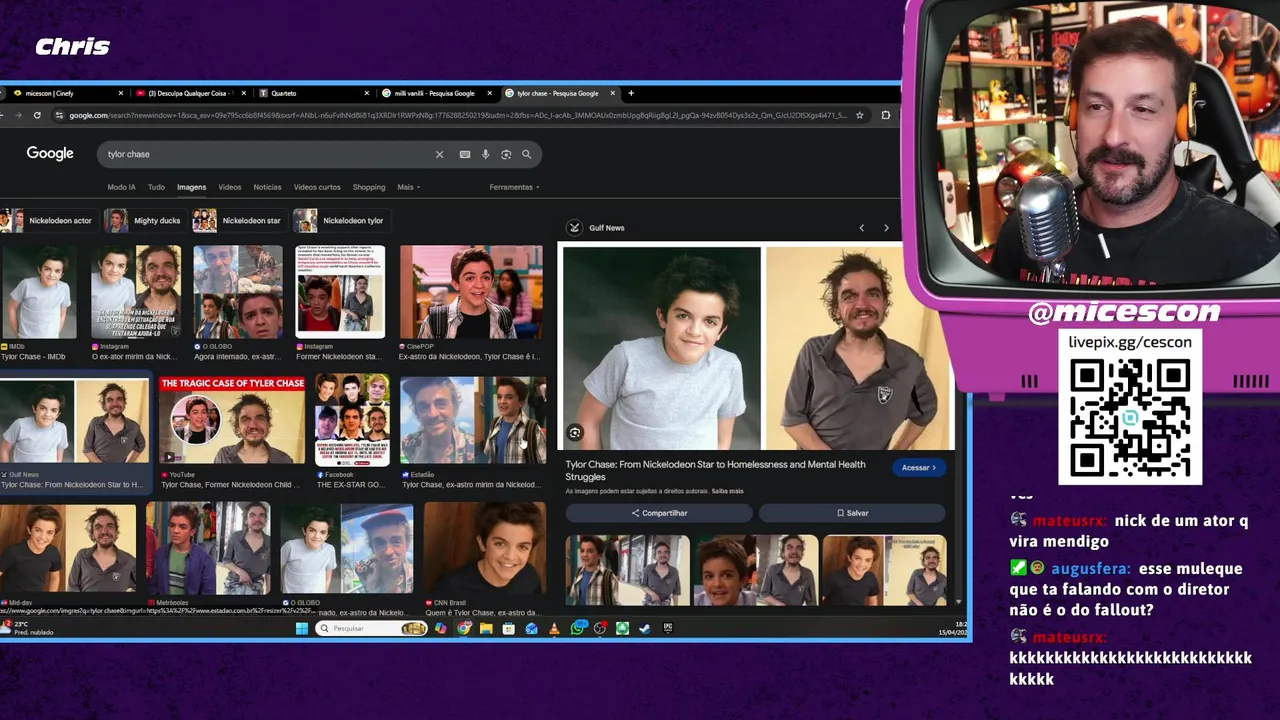
Task: Open article title From Nickelodeon Star to Homelessness
Action: pyautogui.click(x=715, y=470)
